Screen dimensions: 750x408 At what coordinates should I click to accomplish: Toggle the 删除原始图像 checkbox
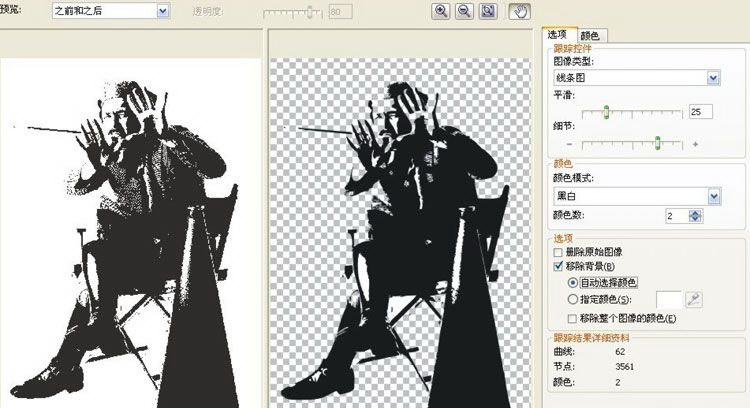click(558, 252)
